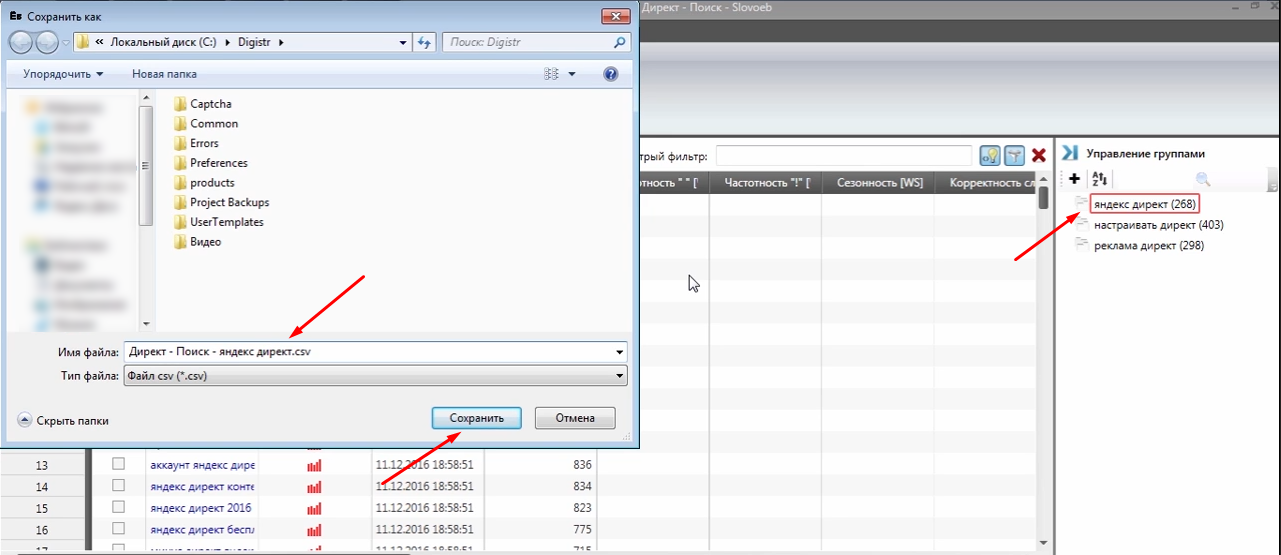Select row number 15 header
This screenshot has width=1281, height=555.
click(x=42, y=508)
